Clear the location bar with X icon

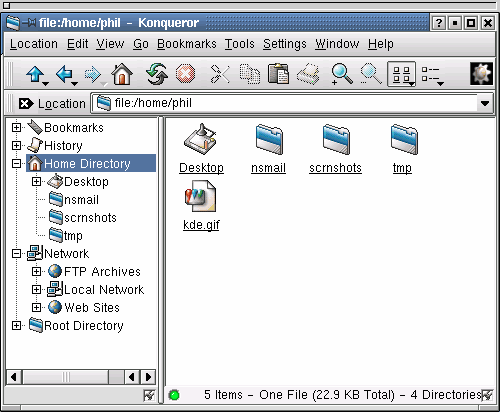(26, 104)
